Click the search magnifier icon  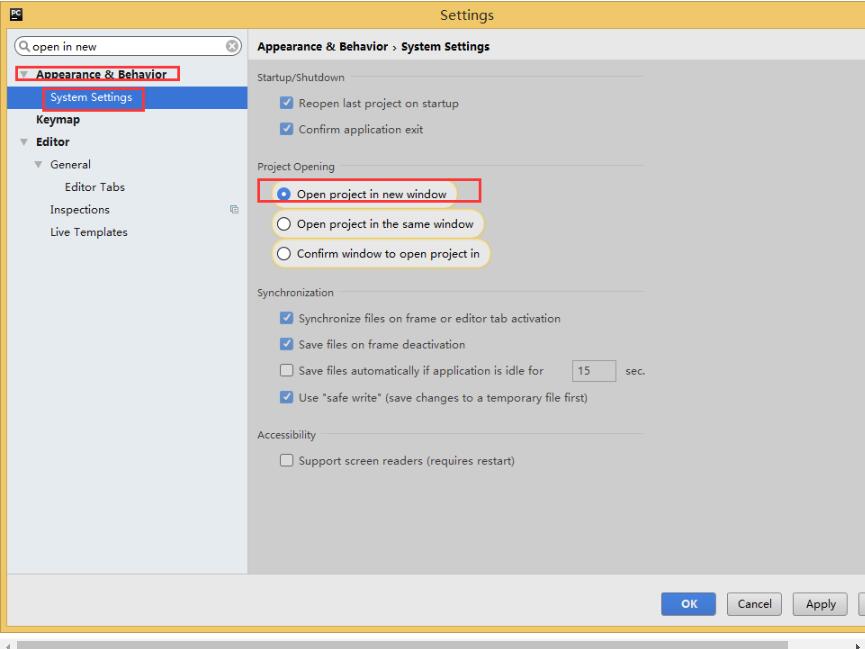click(x=24, y=46)
